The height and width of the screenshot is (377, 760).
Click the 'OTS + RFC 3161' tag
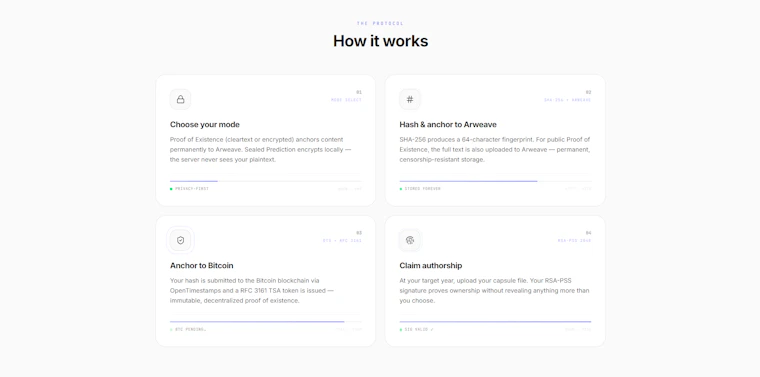[342, 241]
